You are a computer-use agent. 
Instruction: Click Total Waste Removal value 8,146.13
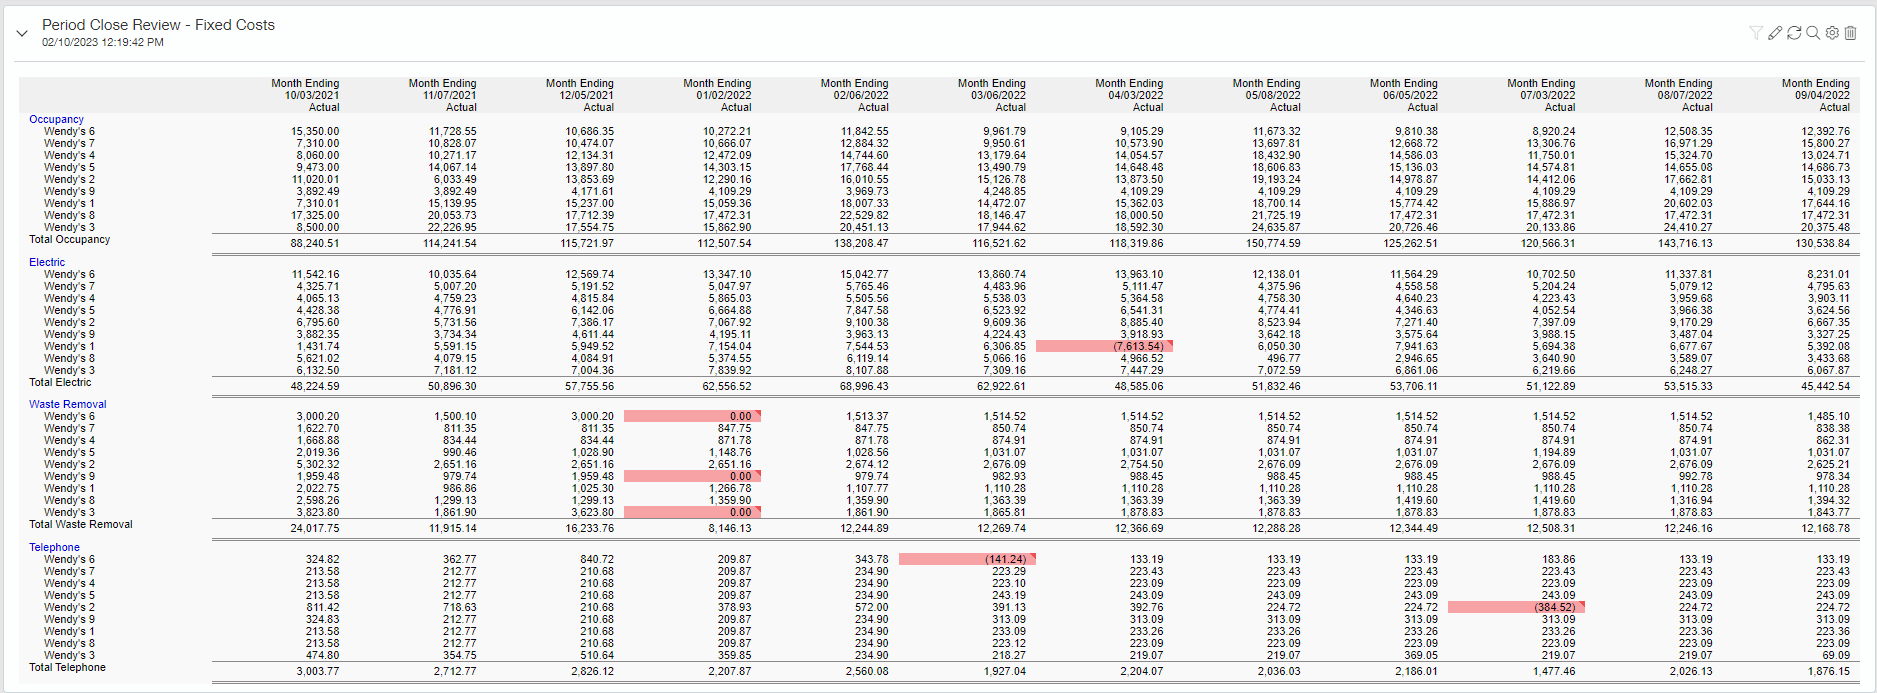[730, 528]
